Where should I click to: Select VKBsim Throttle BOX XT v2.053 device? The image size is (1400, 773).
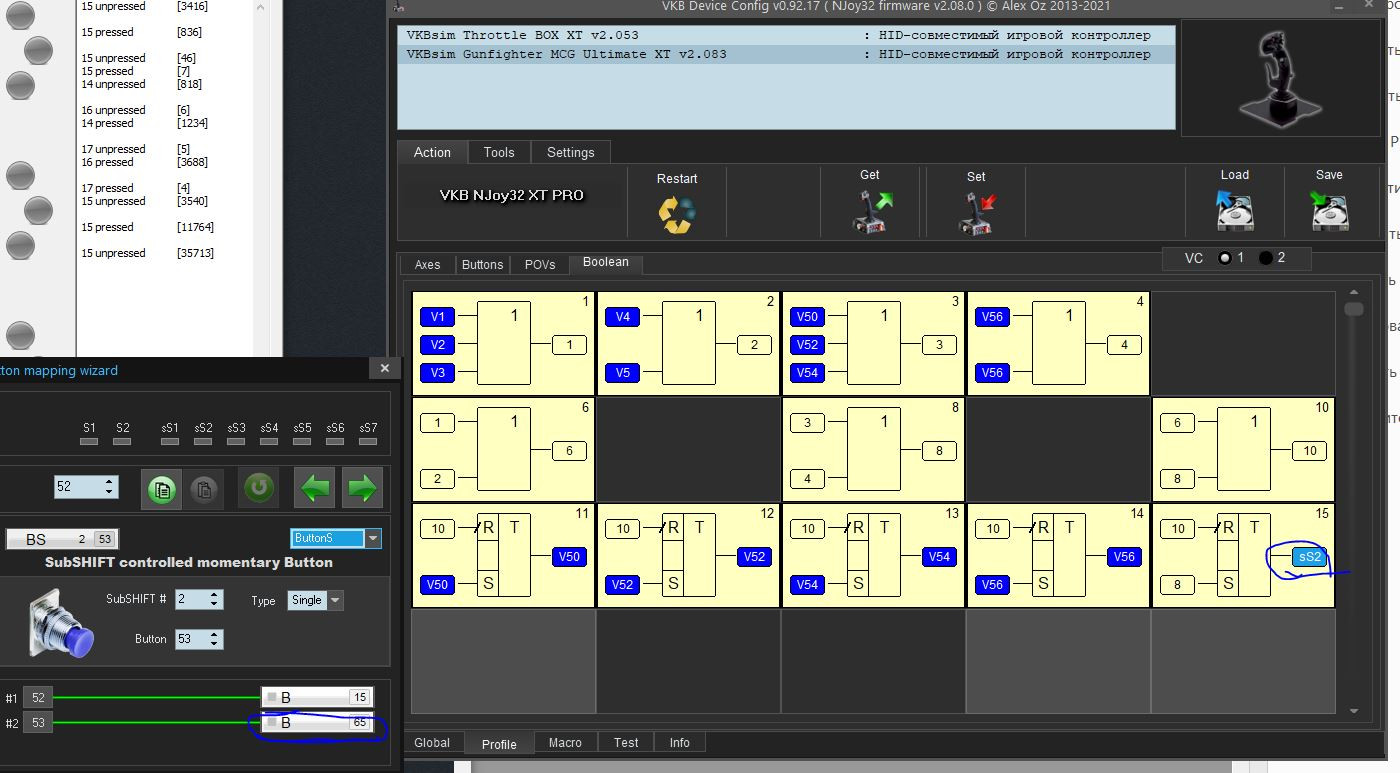pos(786,35)
